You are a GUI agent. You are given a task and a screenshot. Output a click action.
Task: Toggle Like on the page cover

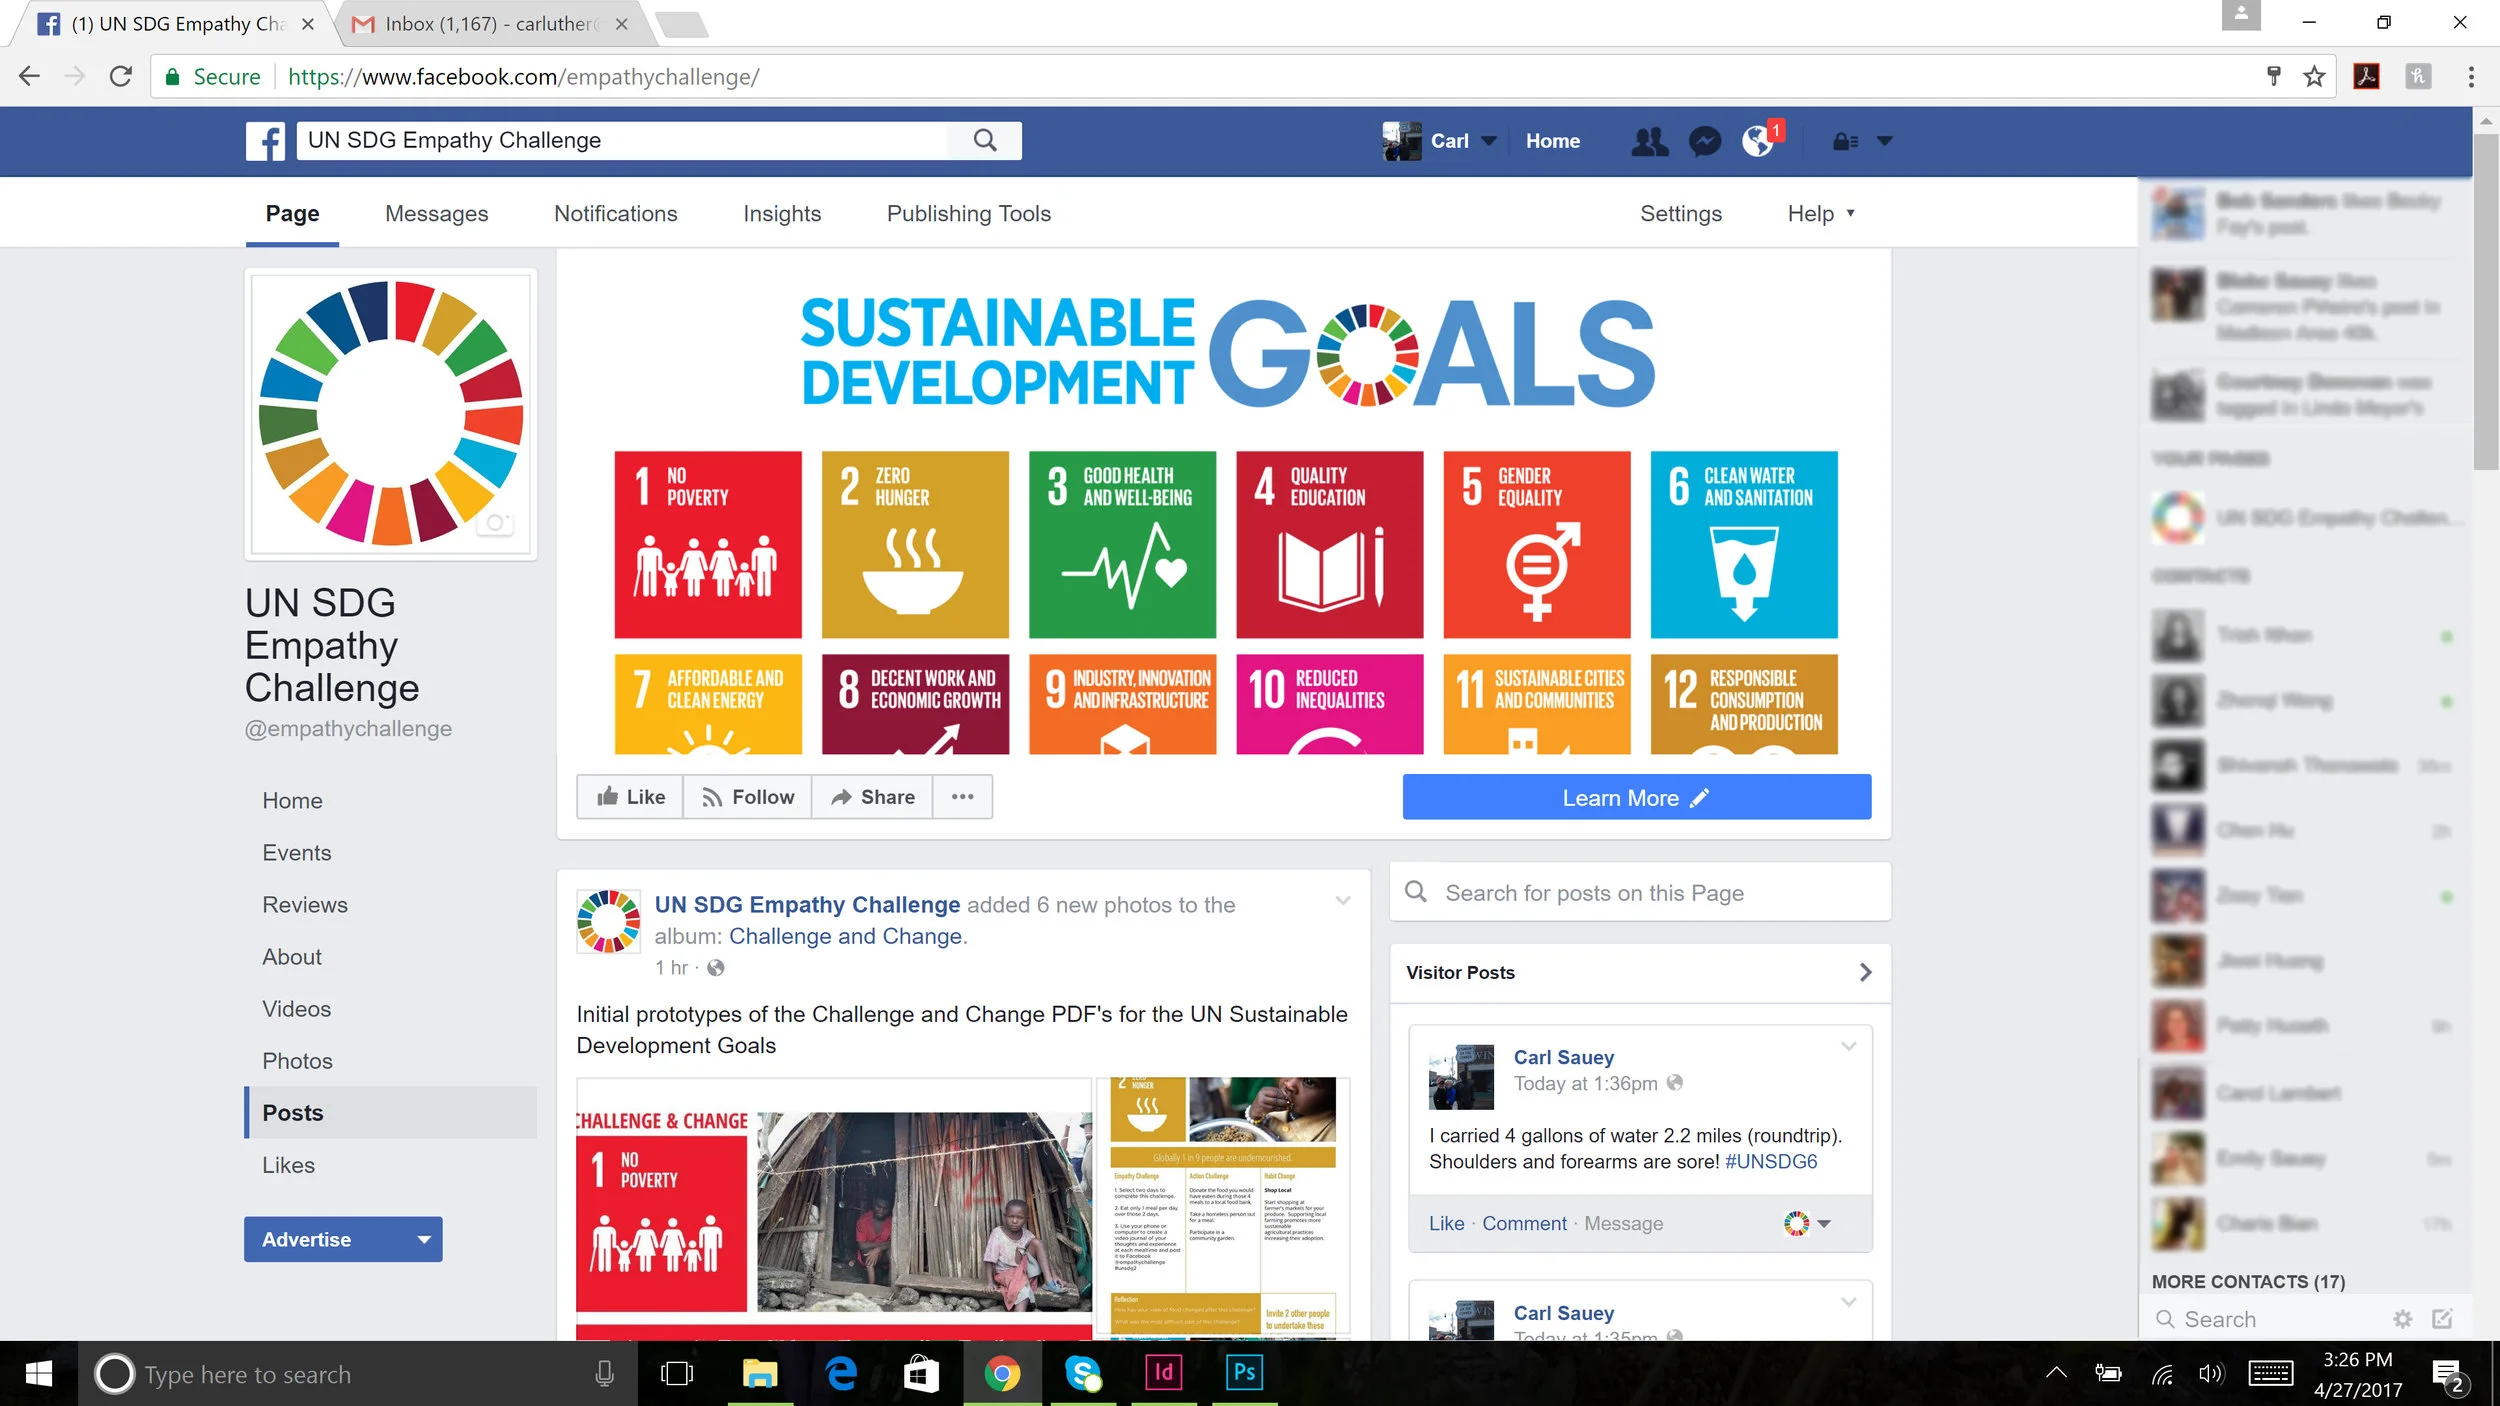click(631, 797)
